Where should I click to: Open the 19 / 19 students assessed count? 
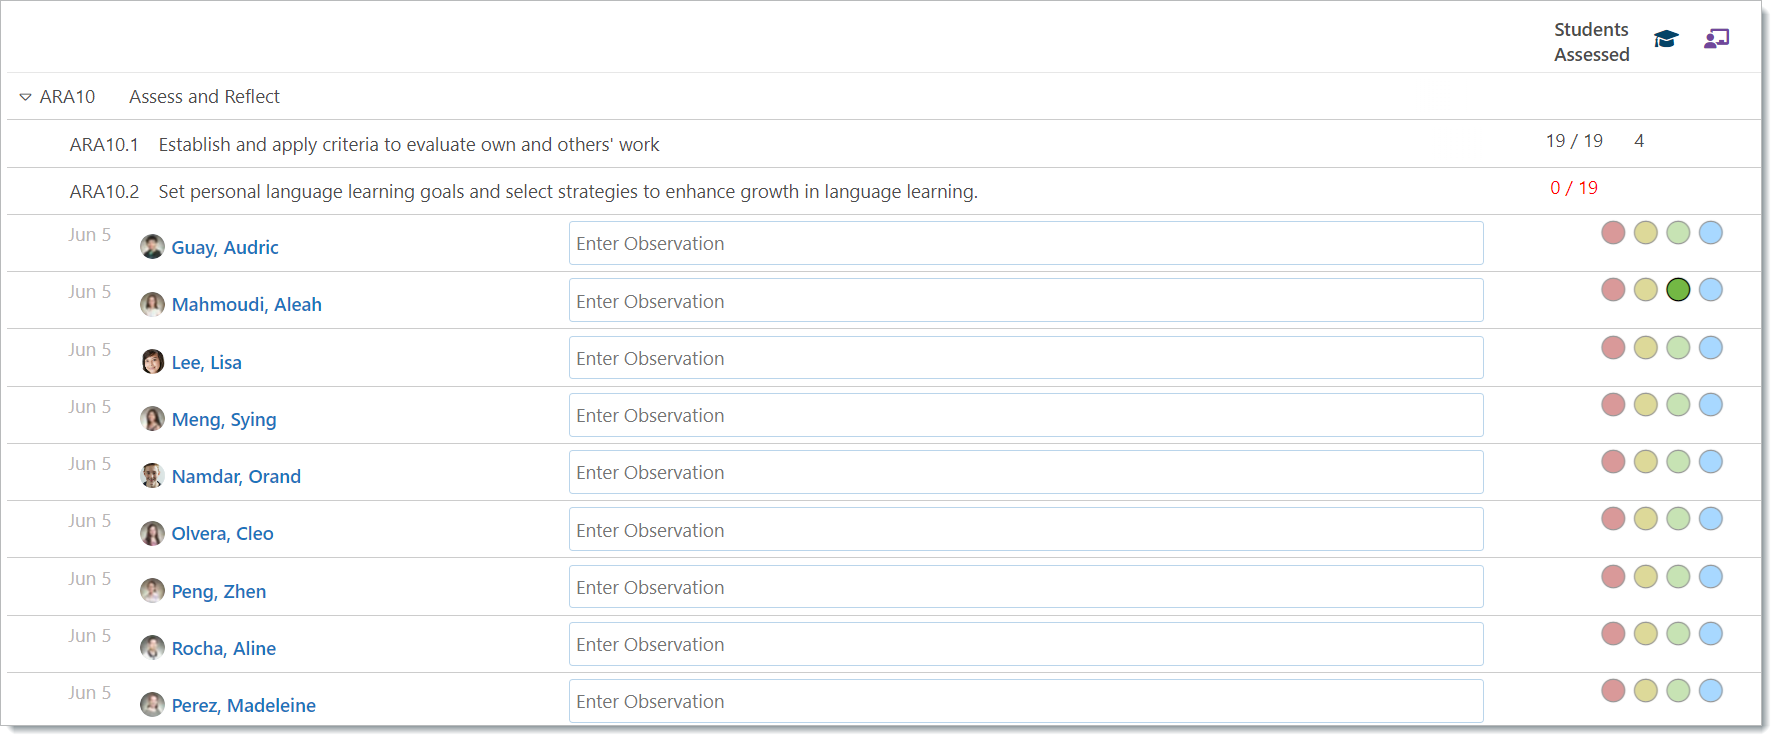[1574, 141]
